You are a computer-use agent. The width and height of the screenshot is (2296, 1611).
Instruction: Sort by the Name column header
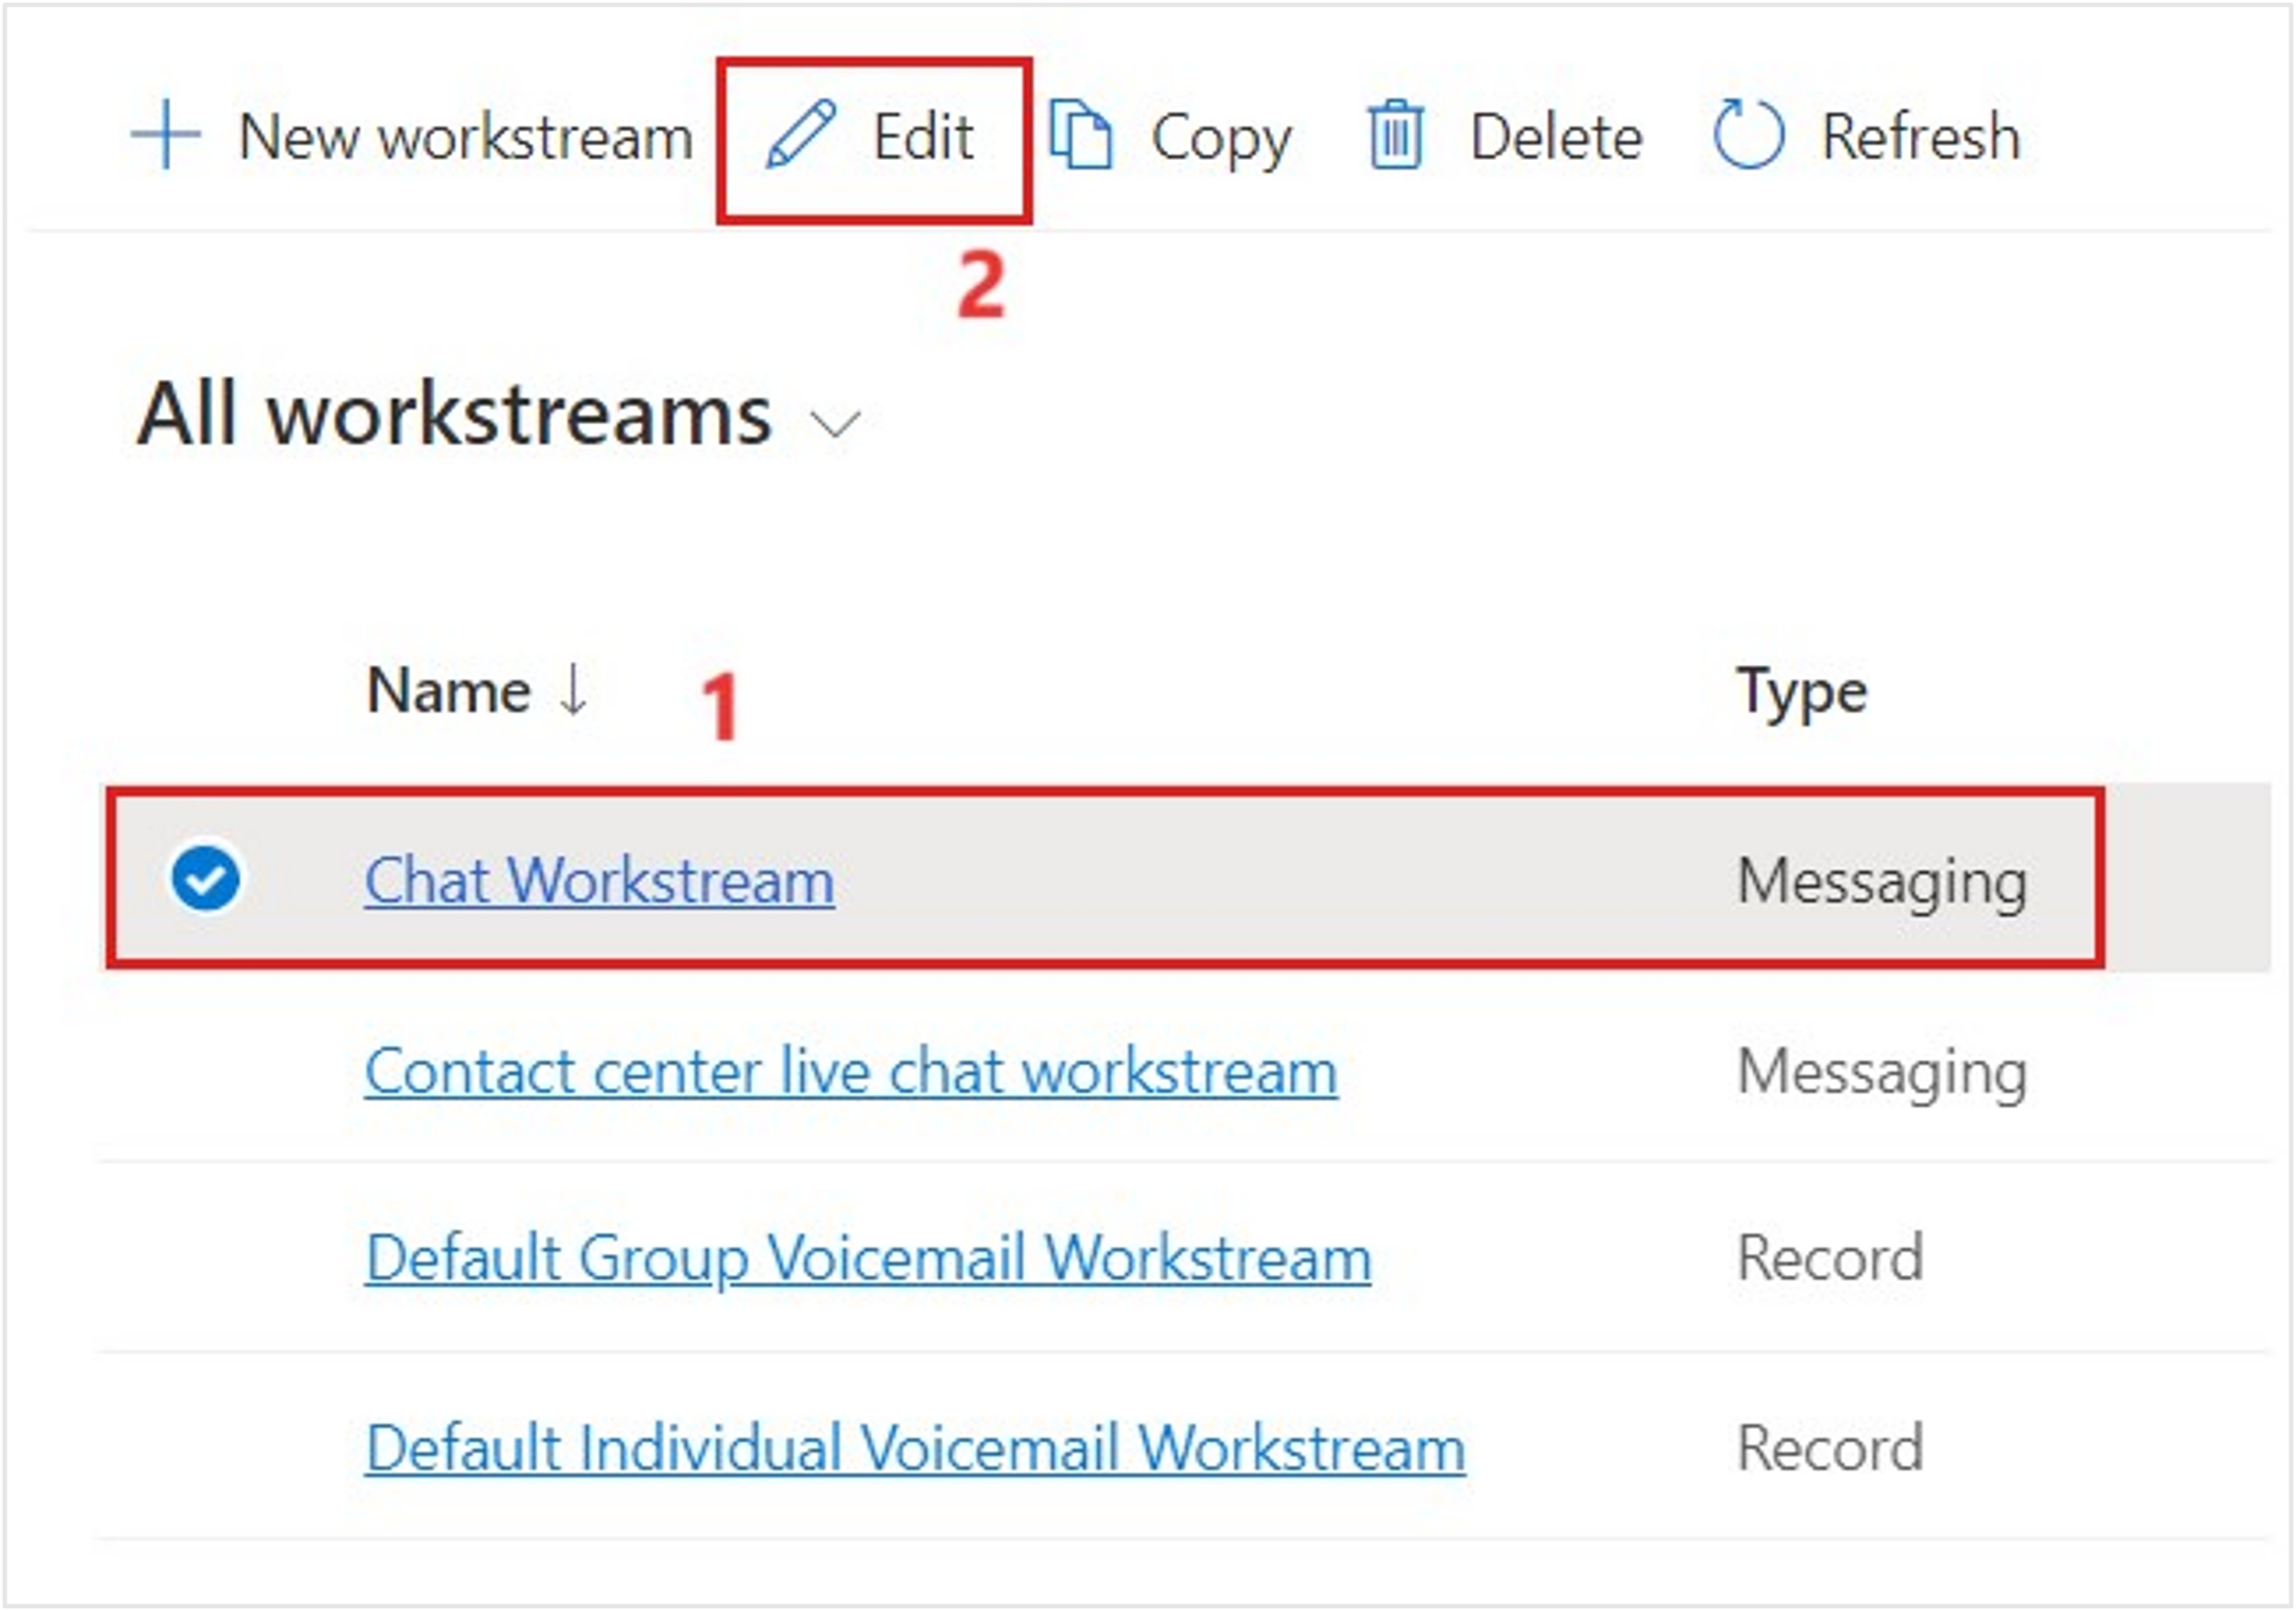[449, 692]
